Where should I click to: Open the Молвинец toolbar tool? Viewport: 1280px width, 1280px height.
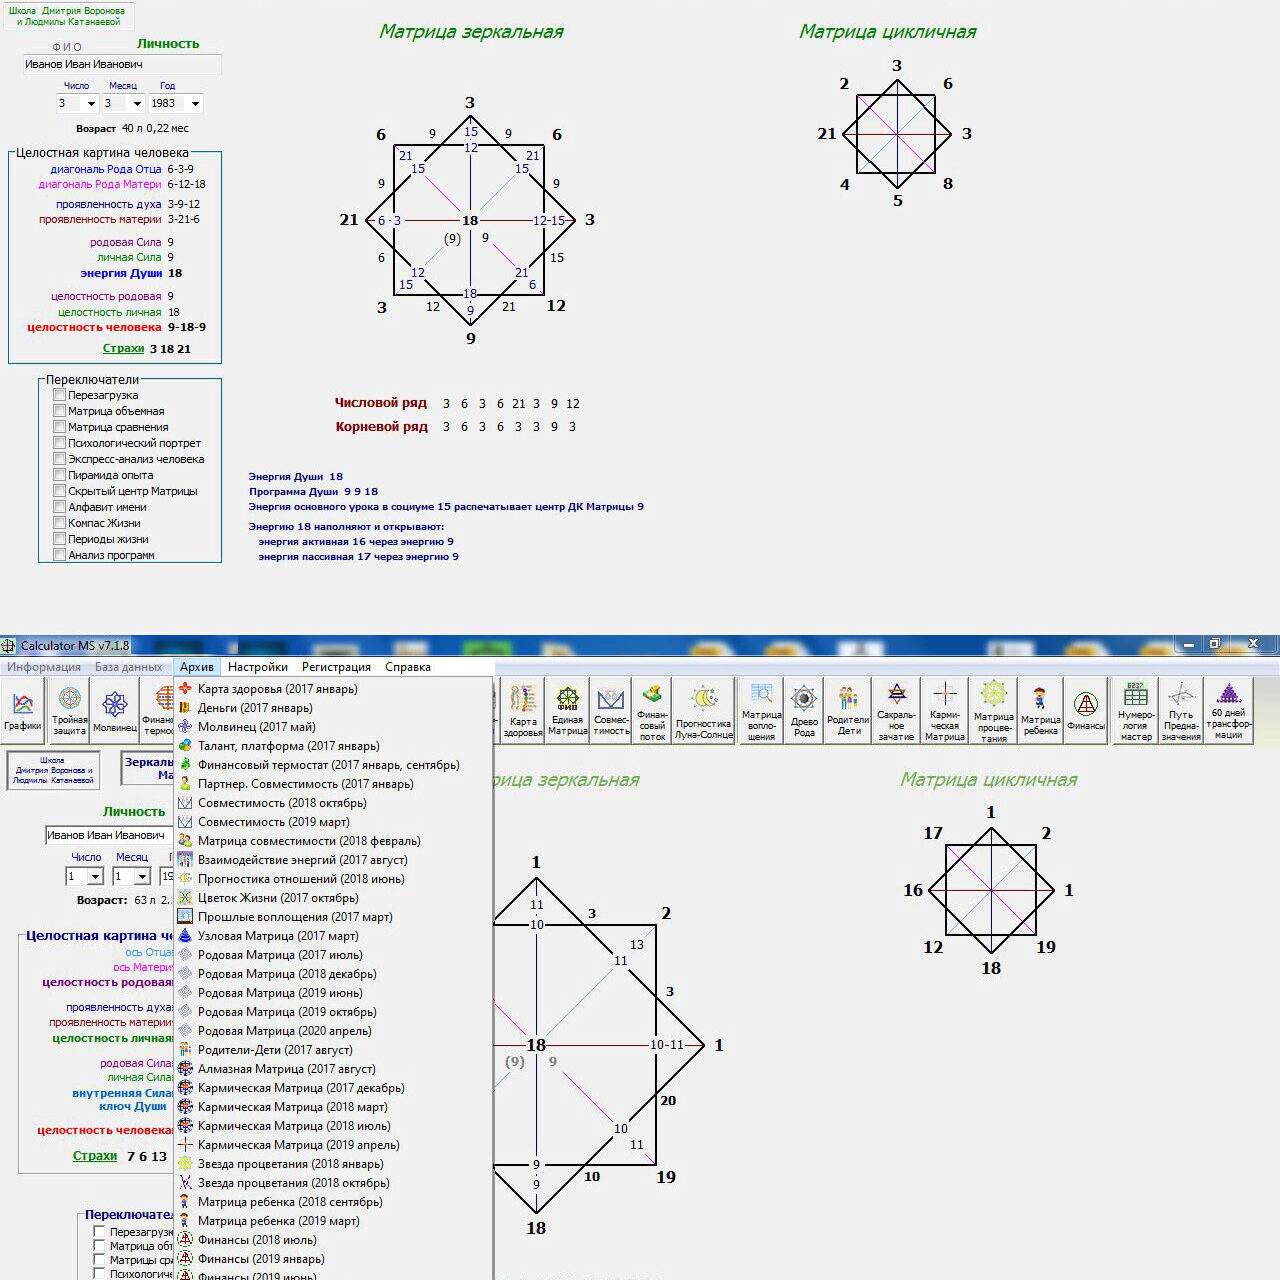[115, 709]
